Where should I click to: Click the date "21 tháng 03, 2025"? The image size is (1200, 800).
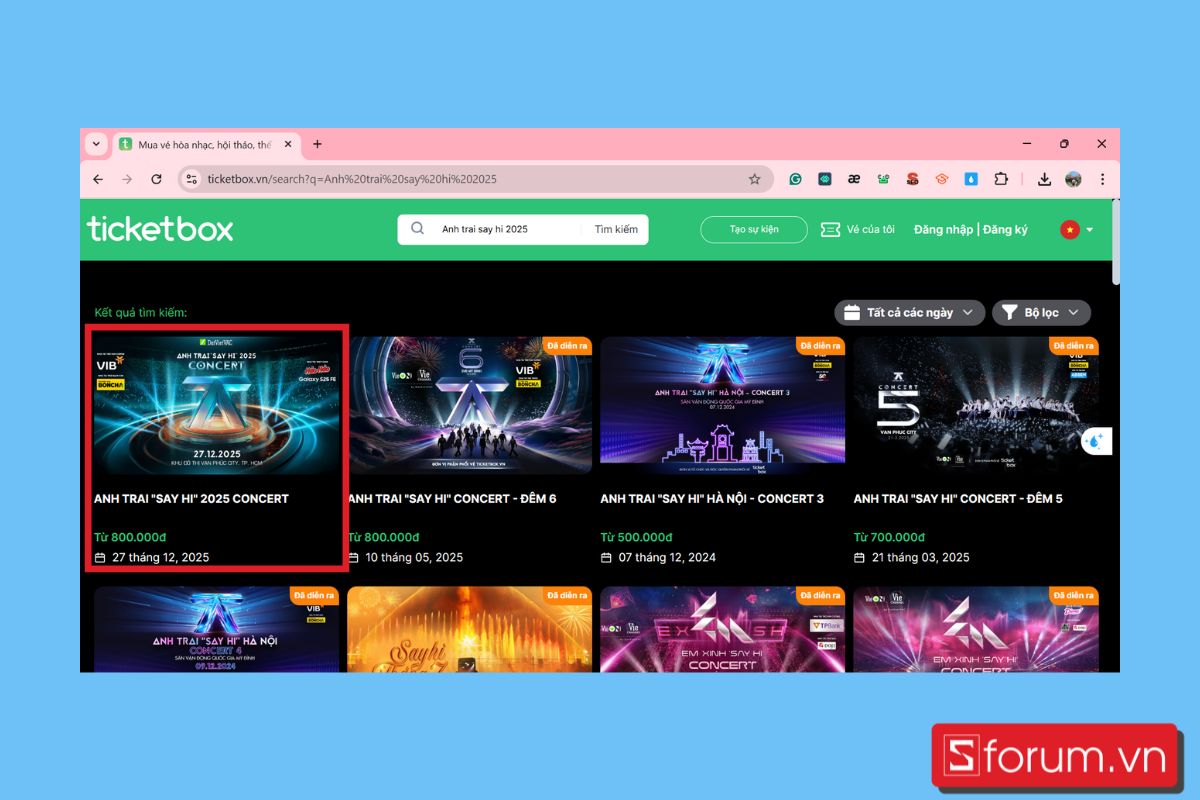tap(920, 557)
